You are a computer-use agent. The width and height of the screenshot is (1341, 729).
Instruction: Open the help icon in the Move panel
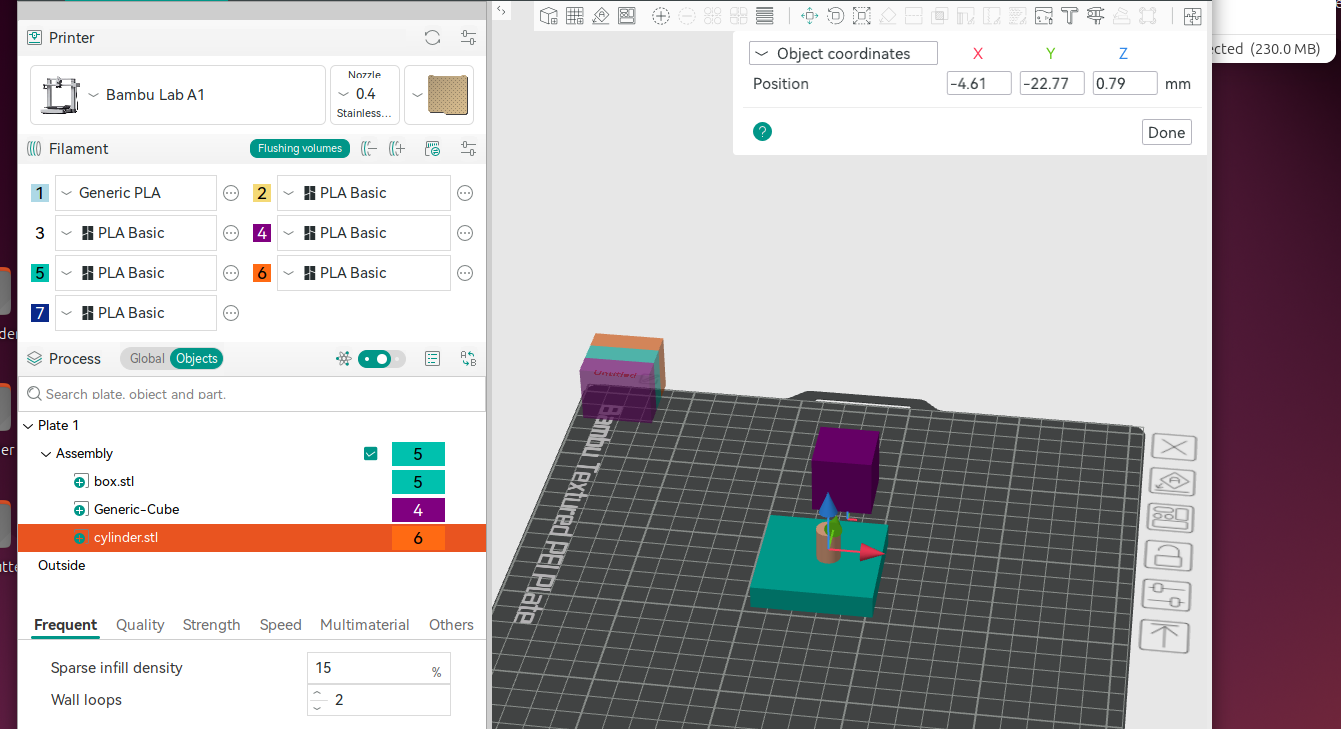[x=762, y=132]
